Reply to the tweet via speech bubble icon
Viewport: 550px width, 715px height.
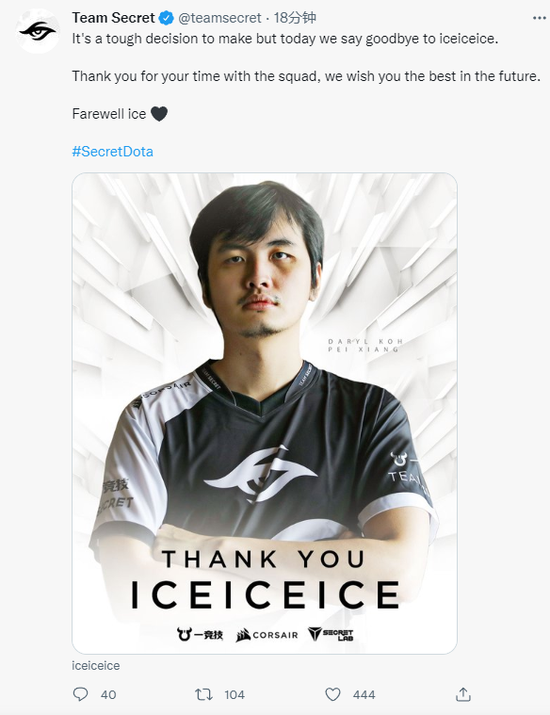tap(81, 694)
